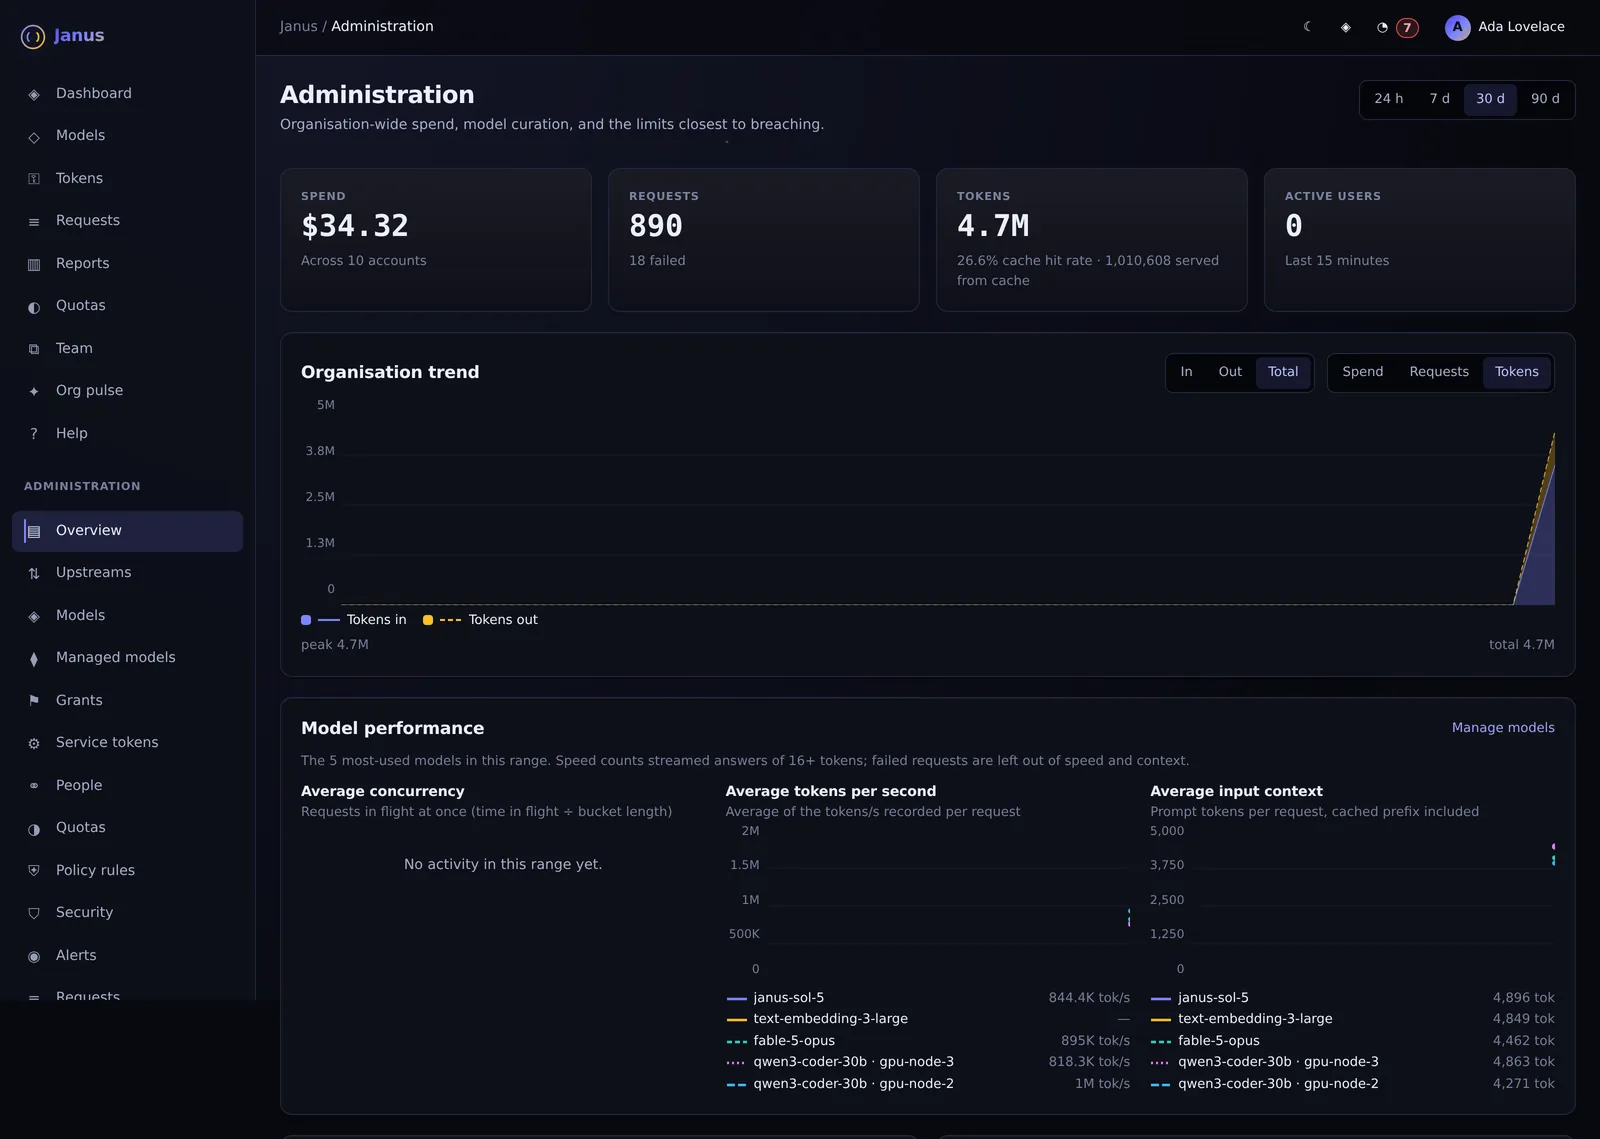Open Service tokens page

click(127, 743)
